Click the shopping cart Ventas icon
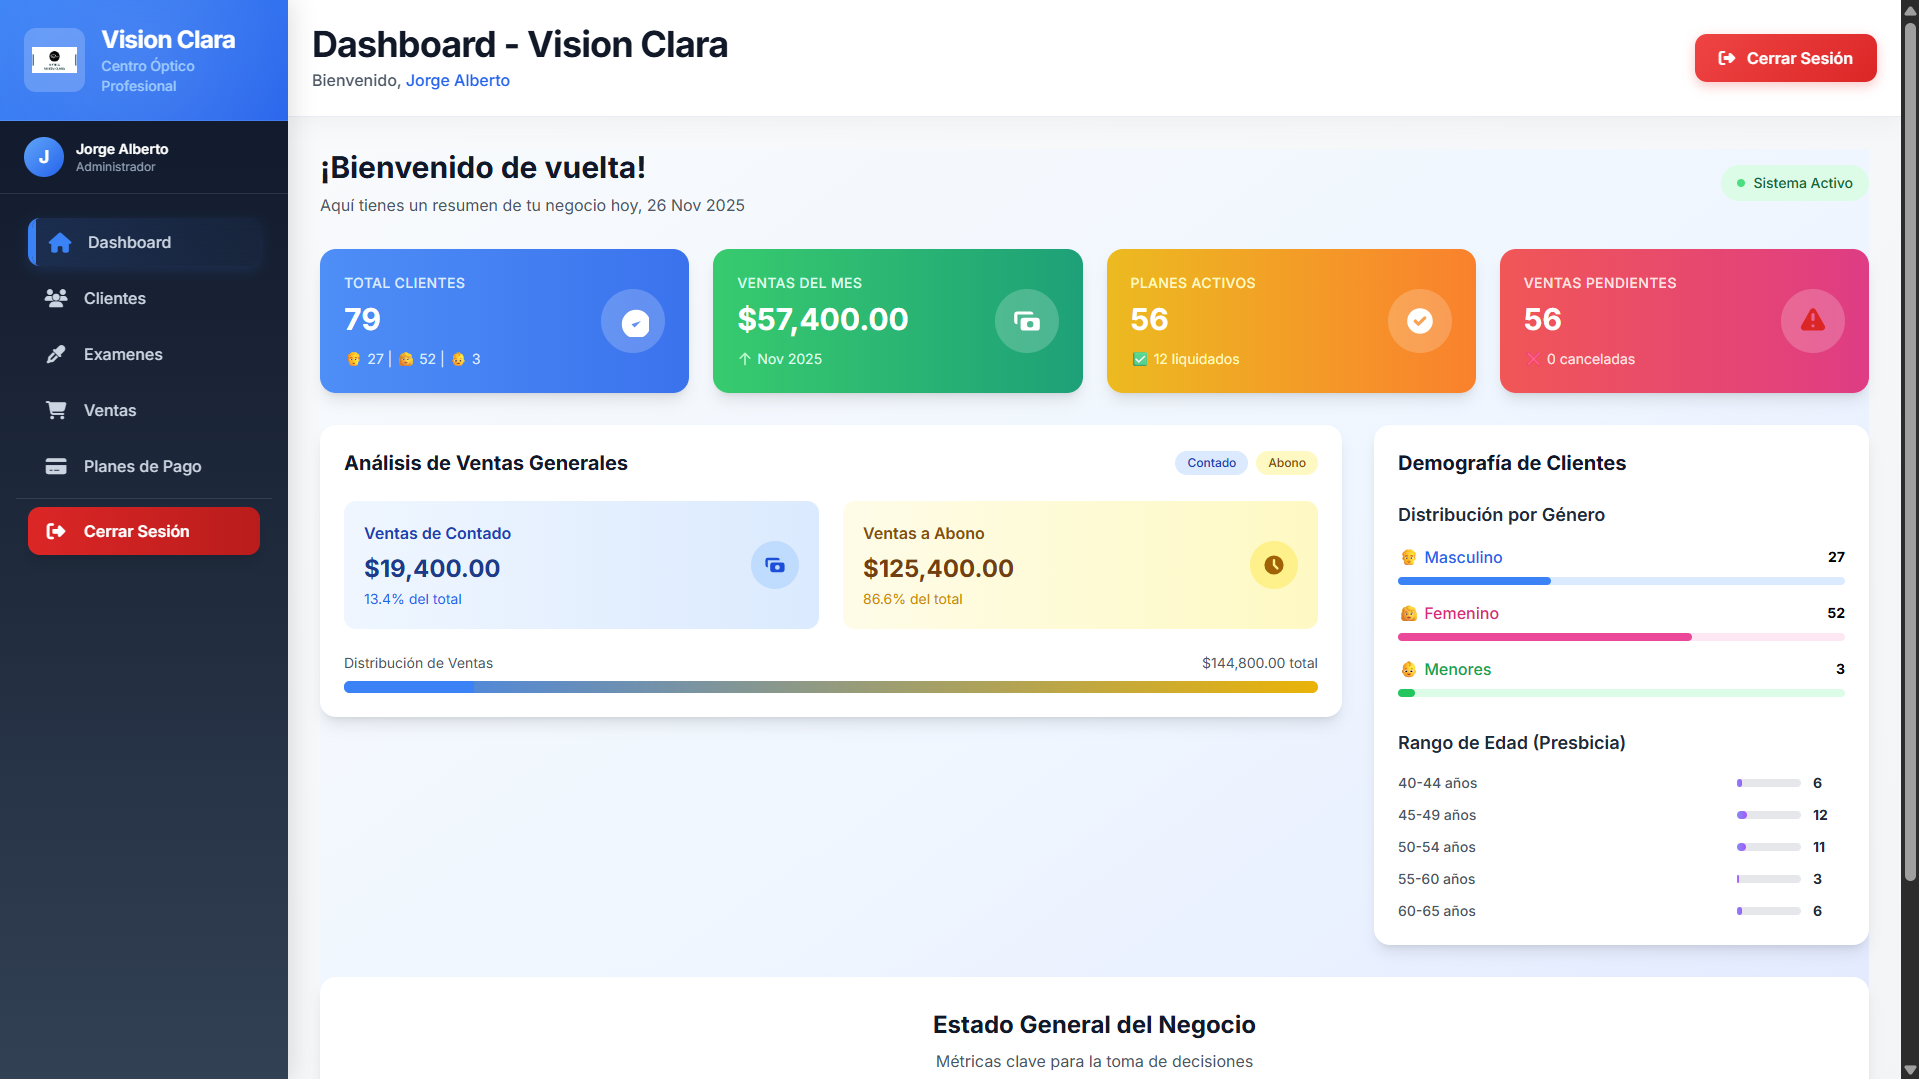The image size is (1919, 1079). (x=59, y=410)
